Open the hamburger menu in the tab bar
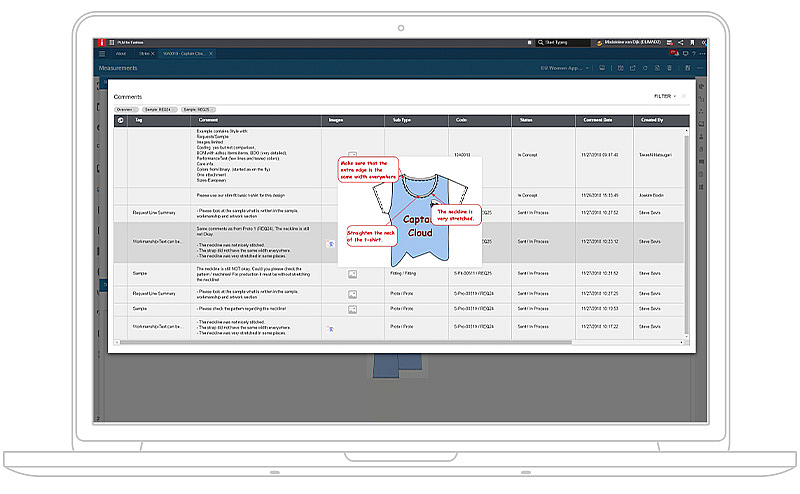Screen dimensions: 800x494 (x=102, y=53)
